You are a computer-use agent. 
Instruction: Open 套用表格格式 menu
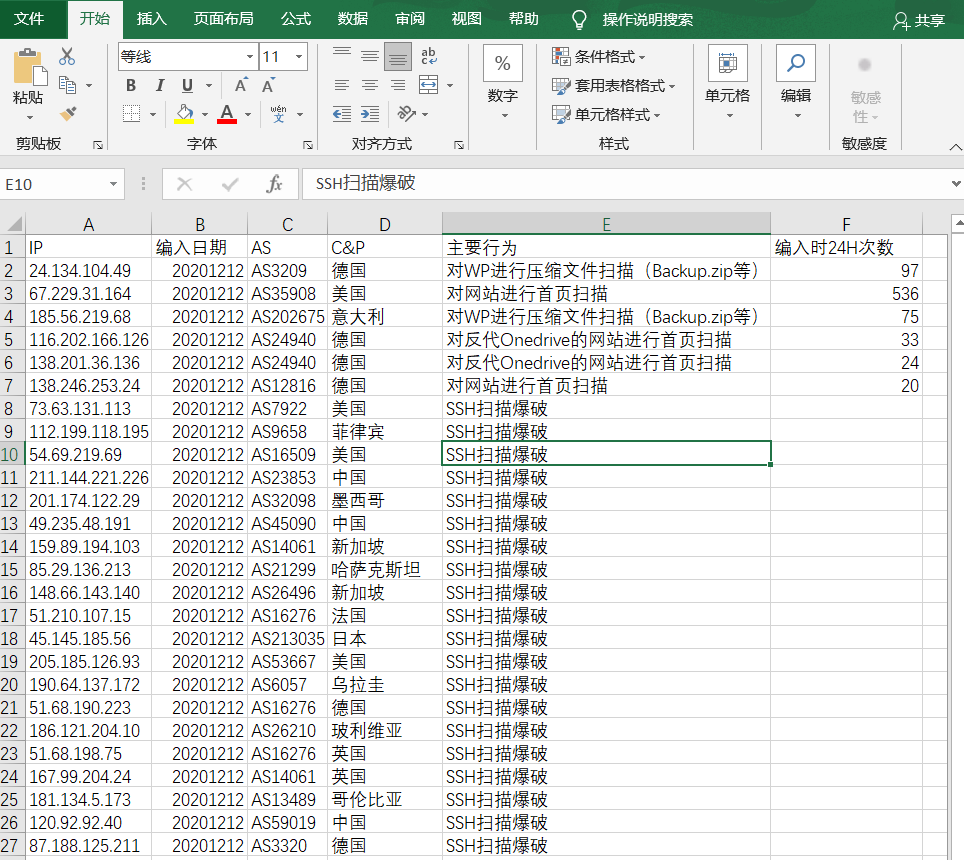[x=613, y=85]
